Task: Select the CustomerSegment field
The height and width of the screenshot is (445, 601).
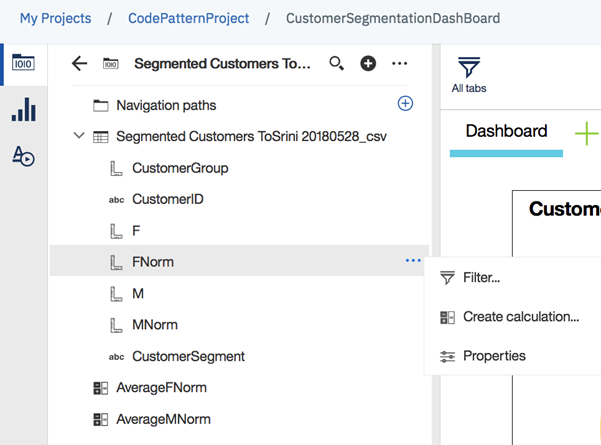Action: (x=188, y=356)
